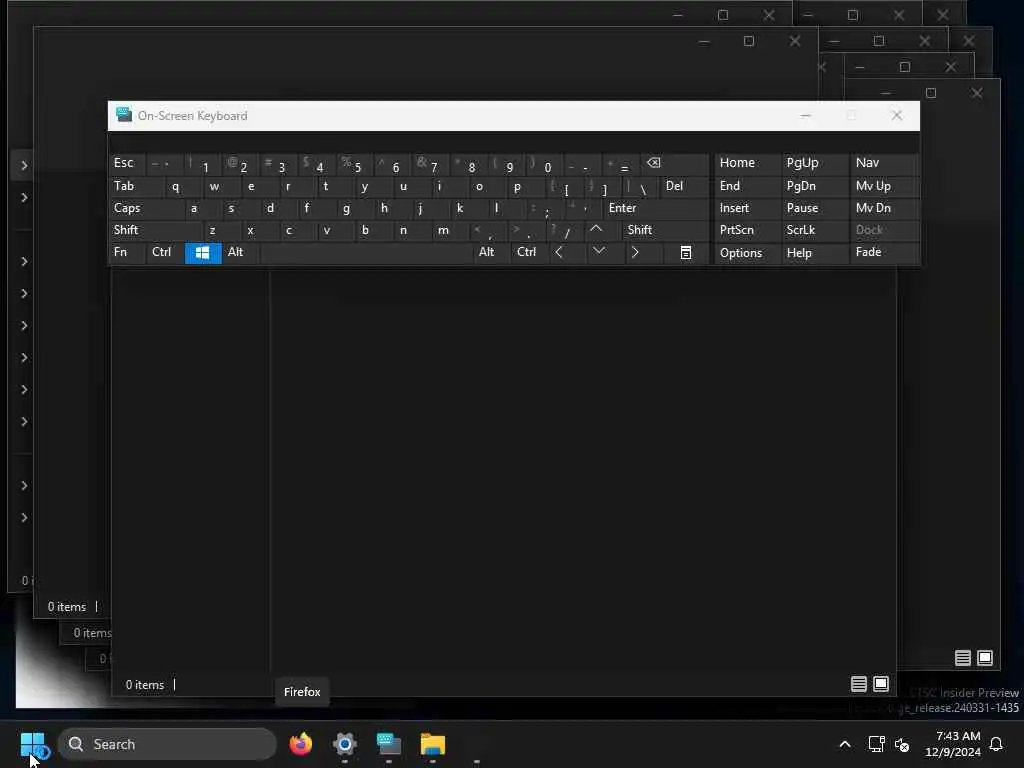Image resolution: width=1024 pixels, height=768 pixels.
Task: Tap the Windows logo key on keyboard
Action: pyautogui.click(x=203, y=253)
